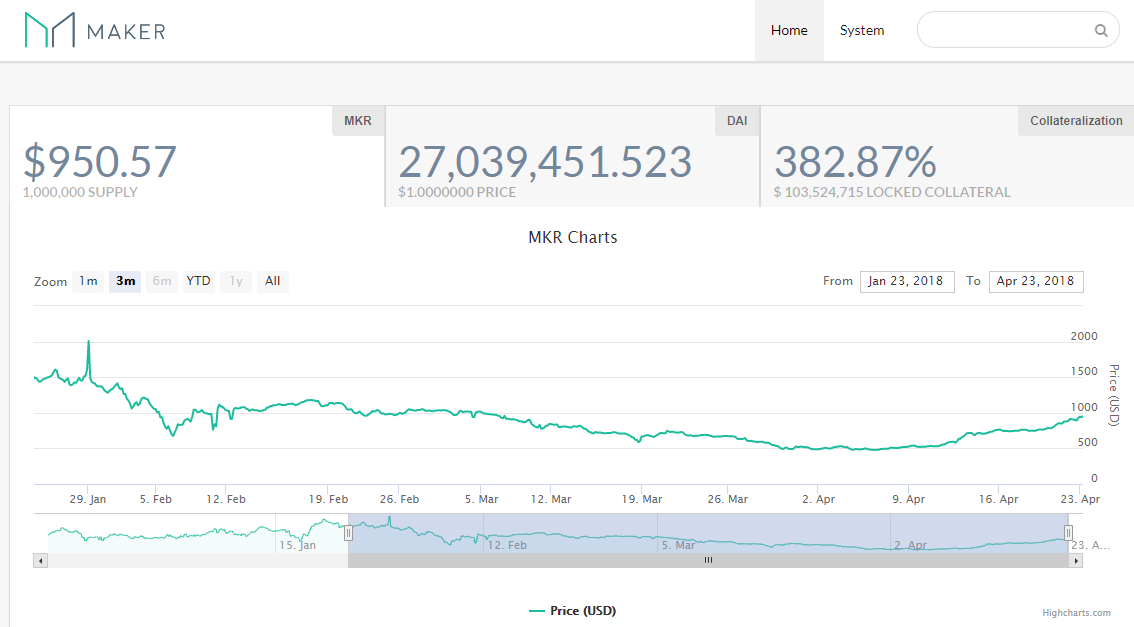
Task: Click the 1y zoom selector
Action: click(235, 281)
